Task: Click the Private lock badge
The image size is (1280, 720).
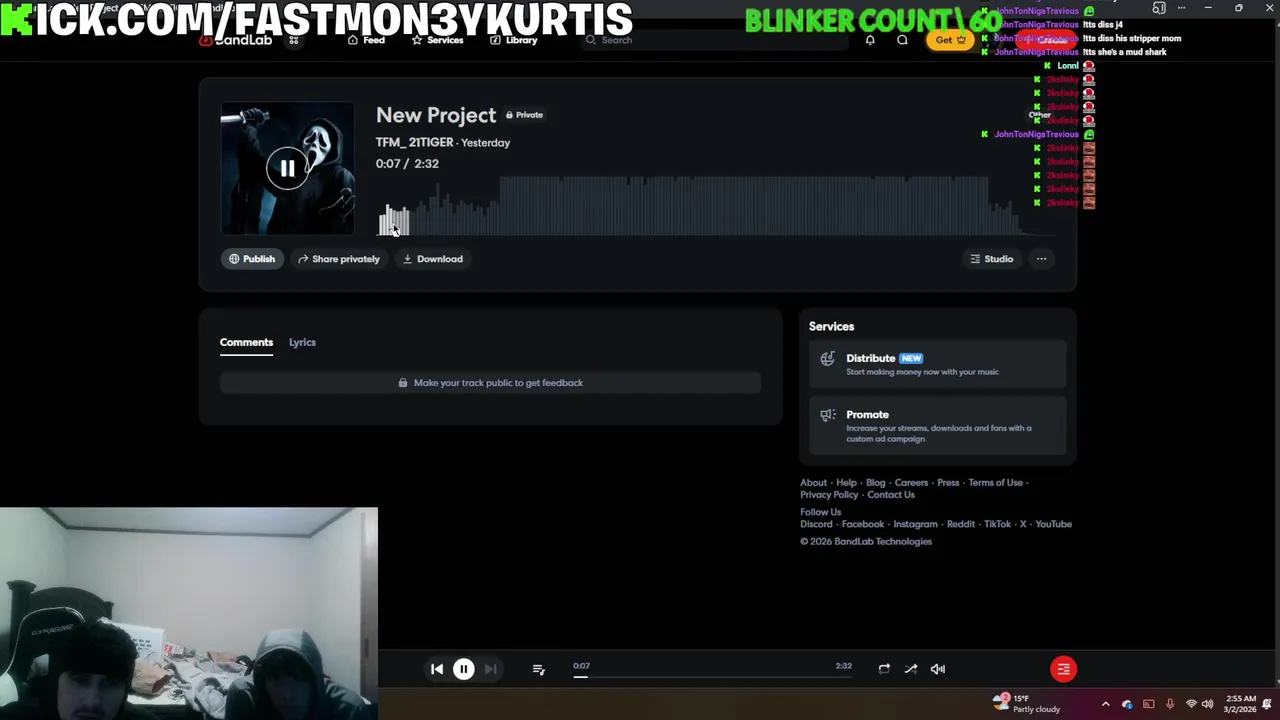Action: pyautogui.click(x=524, y=115)
